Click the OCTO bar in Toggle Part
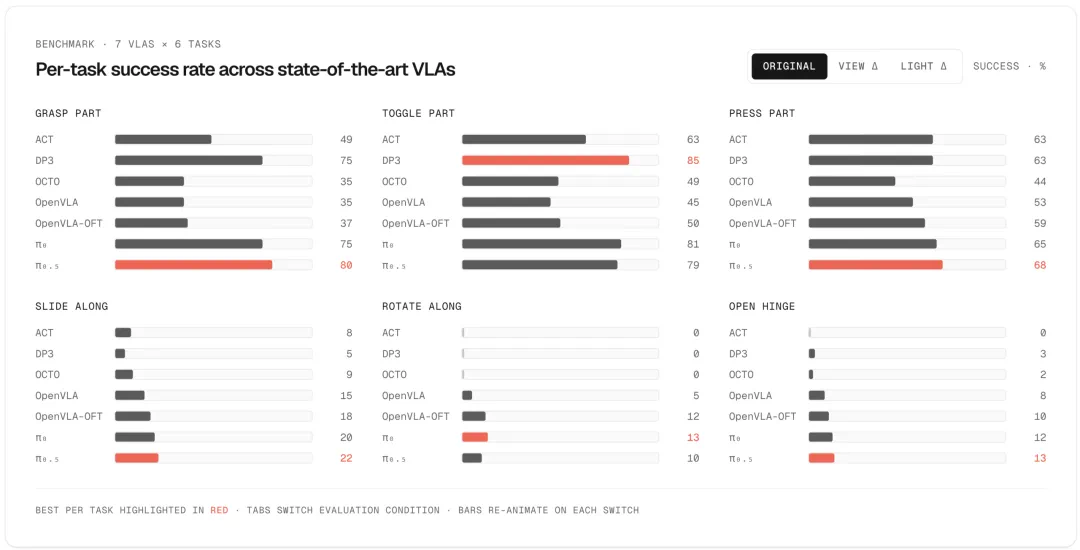 tap(510, 181)
